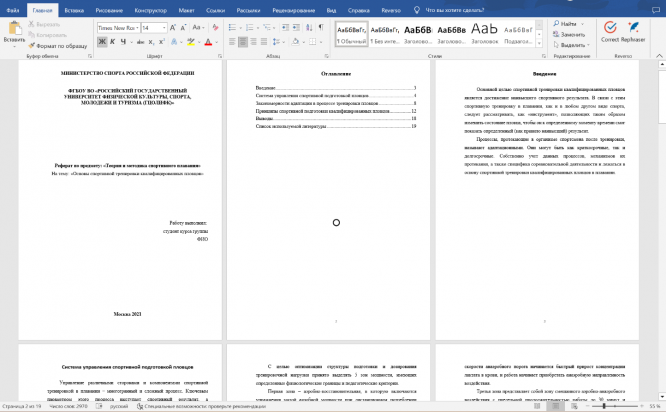The image size is (666, 412).
Task: Click the Reverso Rephraser feather icon
Action: [633, 28]
